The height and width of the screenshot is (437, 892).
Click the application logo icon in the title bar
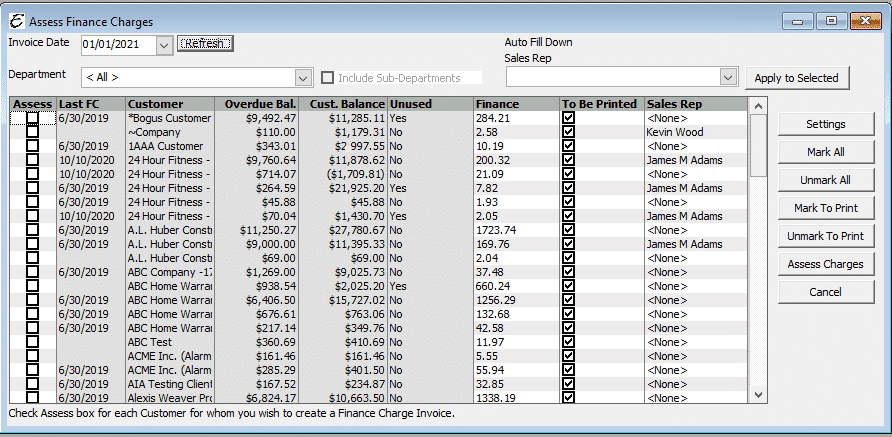click(18, 22)
